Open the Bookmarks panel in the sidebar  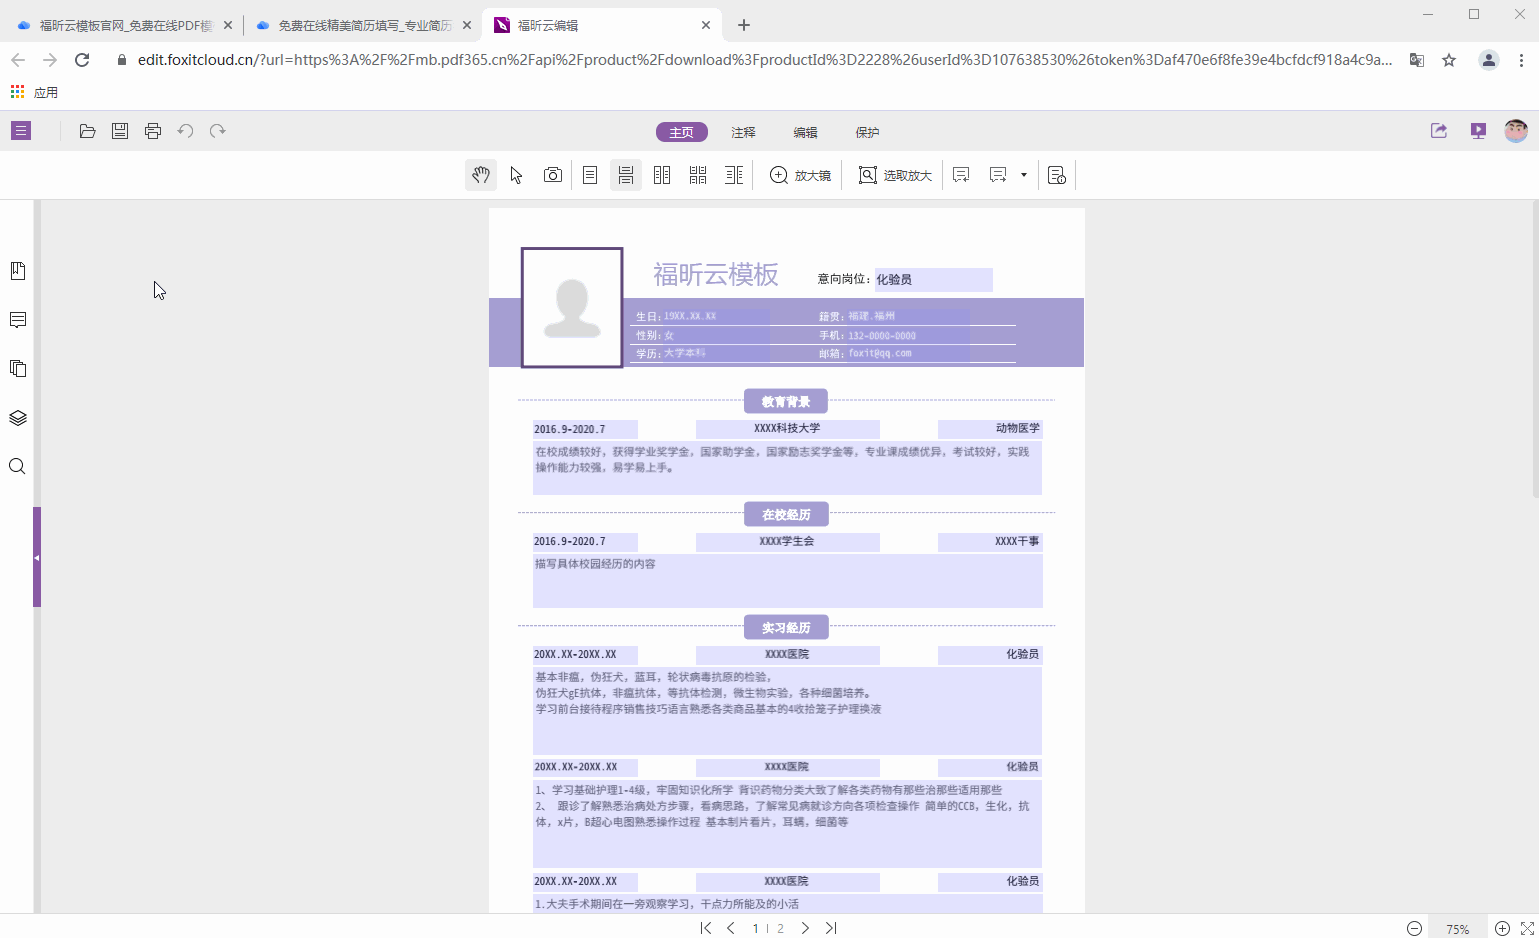[x=17, y=270]
